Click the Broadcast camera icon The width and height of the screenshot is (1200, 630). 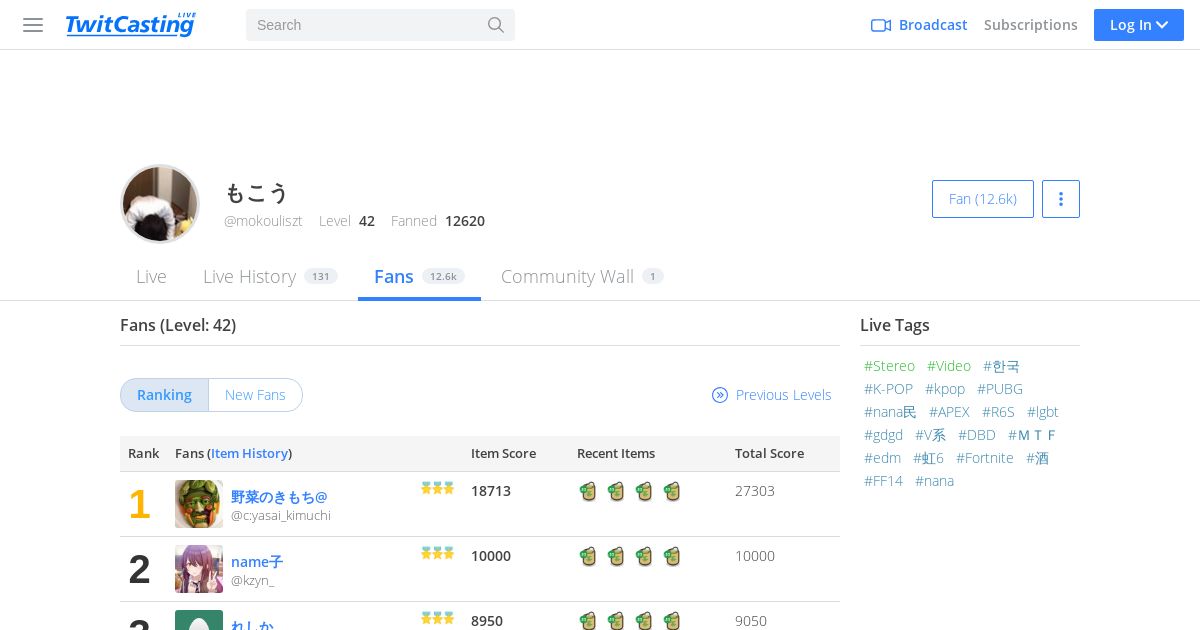(881, 25)
